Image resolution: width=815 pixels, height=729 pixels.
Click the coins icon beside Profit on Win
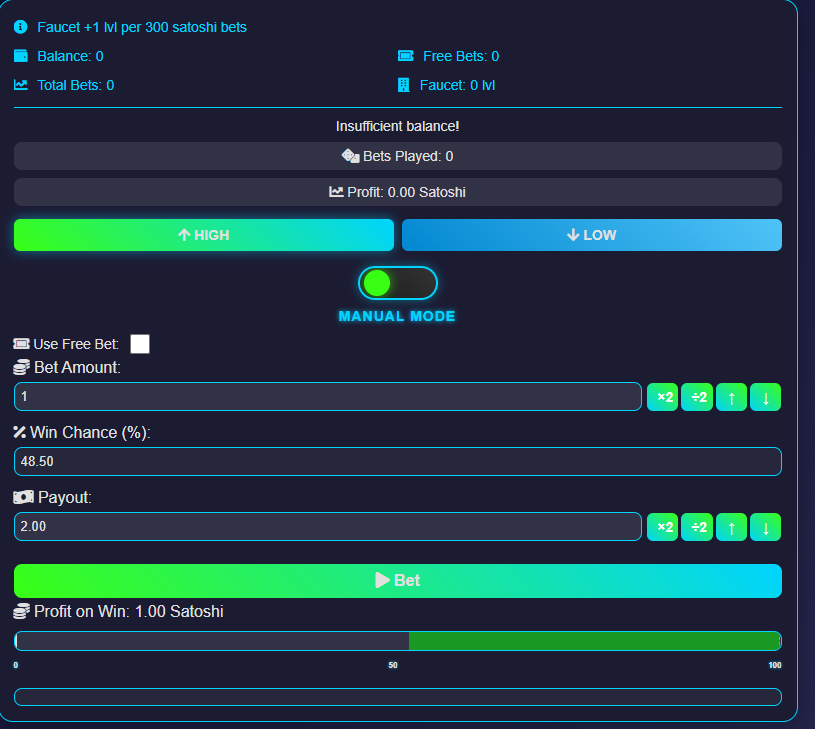click(21, 611)
